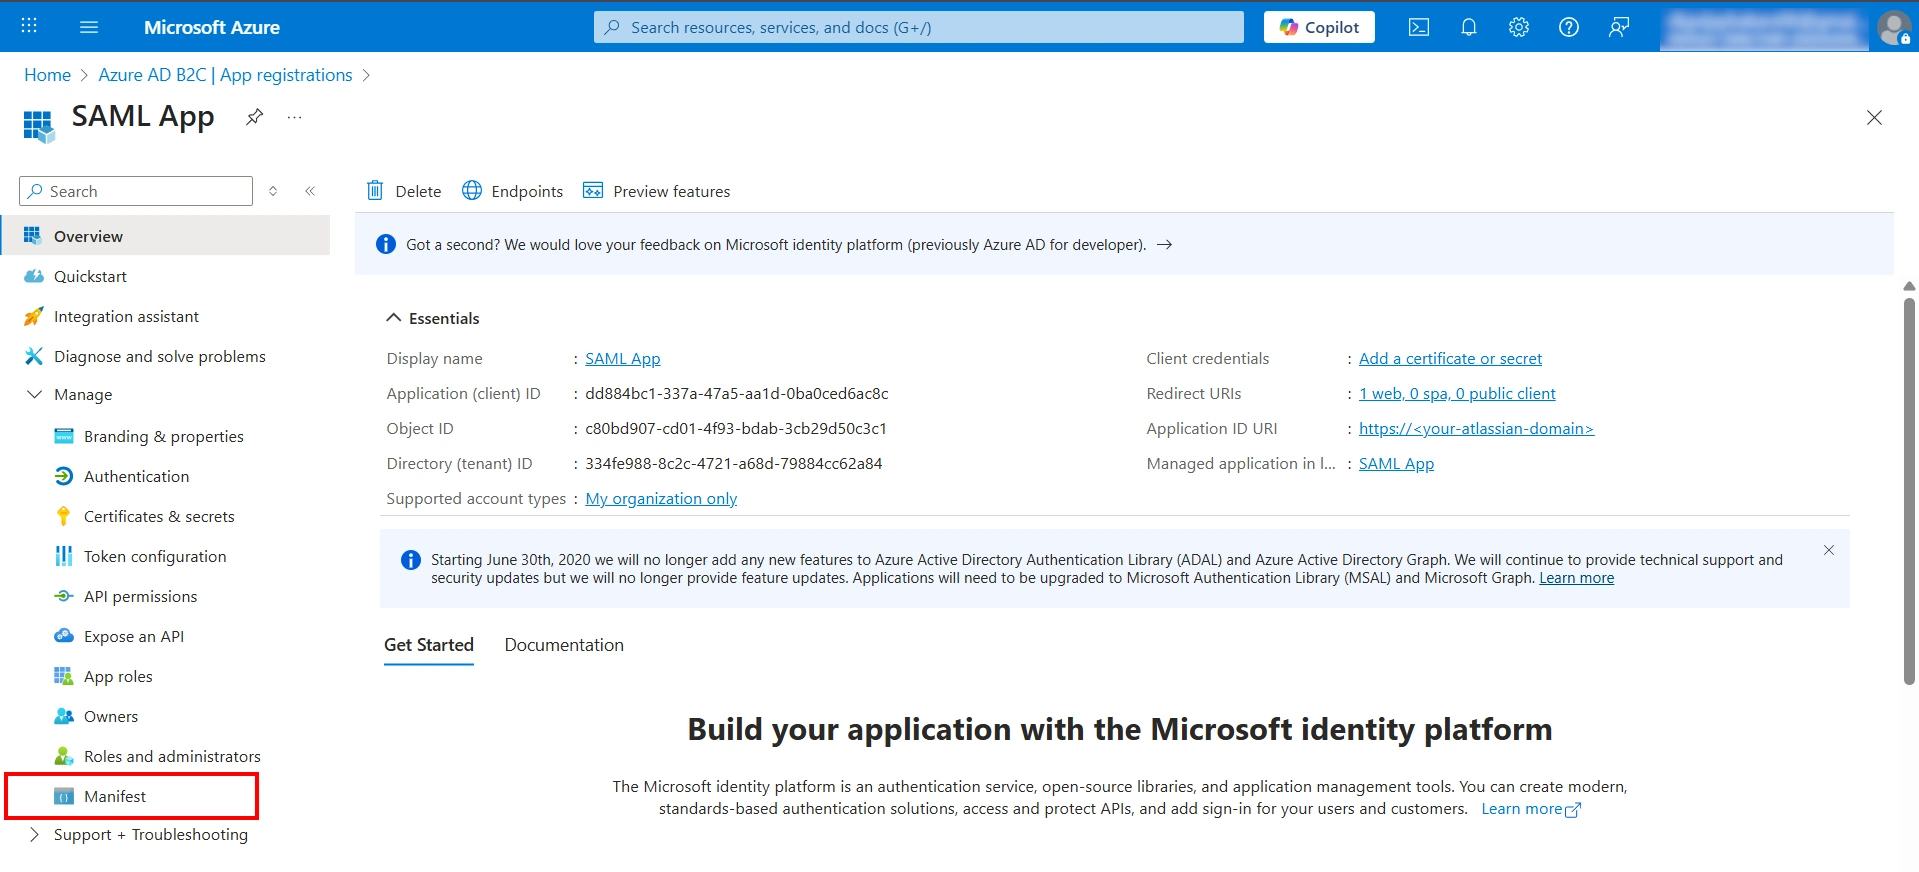Open Managed application SAML App link
Screen dimensions: 1919x872
click(x=1396, y=463)
